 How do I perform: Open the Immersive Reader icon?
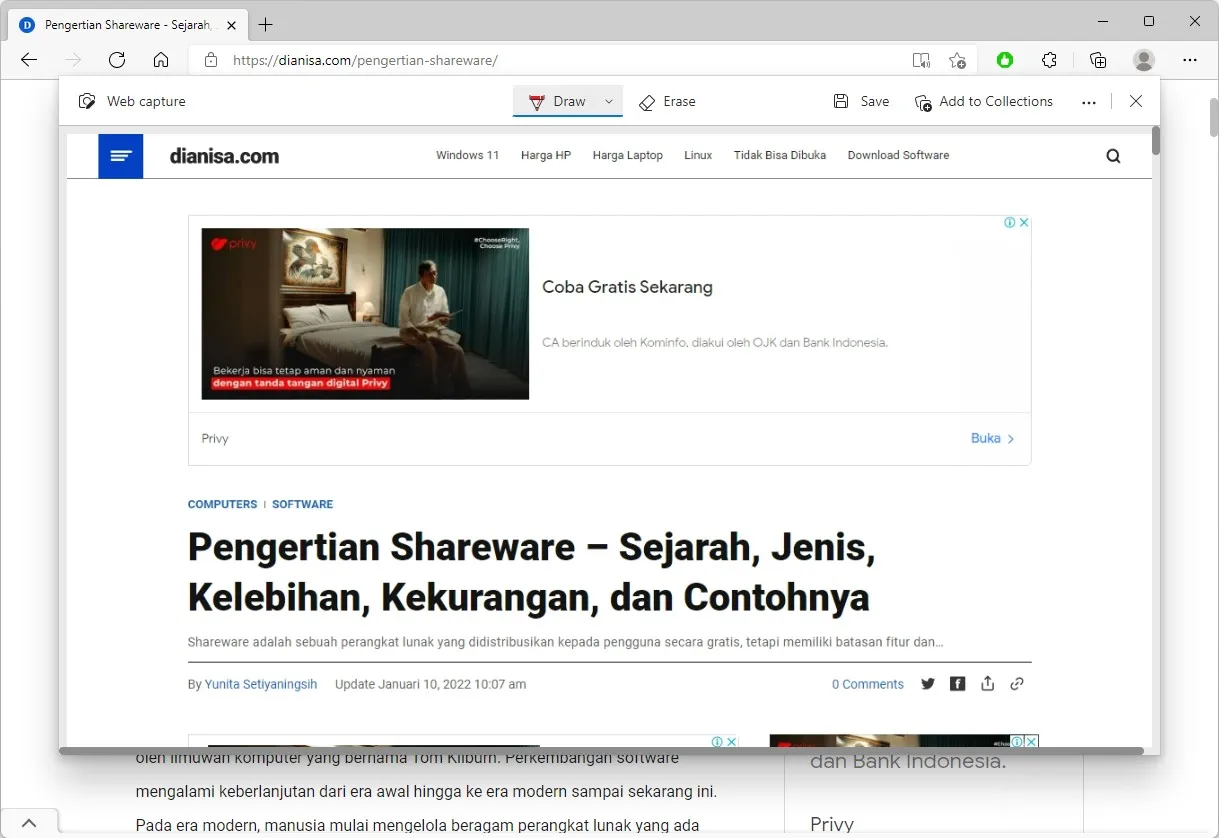click(921, 60)
